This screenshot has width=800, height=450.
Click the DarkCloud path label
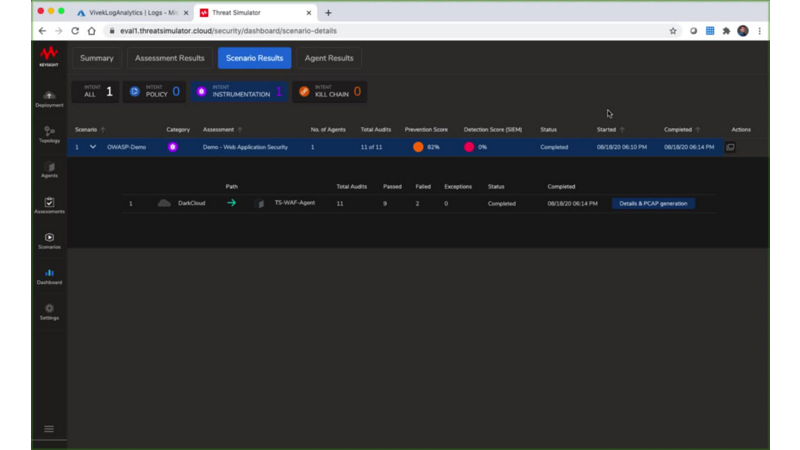point(191,203)
